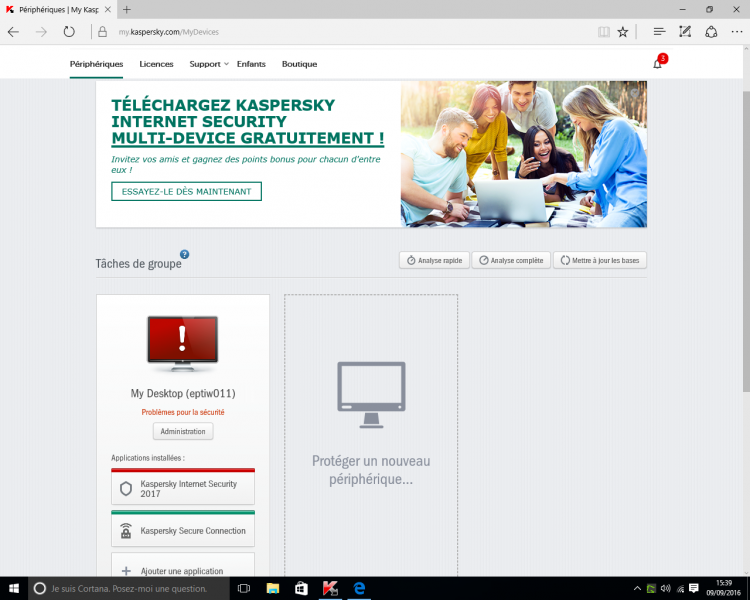Go to the Enfants tab
The image size is (750, 600).
tap(251, 64)
